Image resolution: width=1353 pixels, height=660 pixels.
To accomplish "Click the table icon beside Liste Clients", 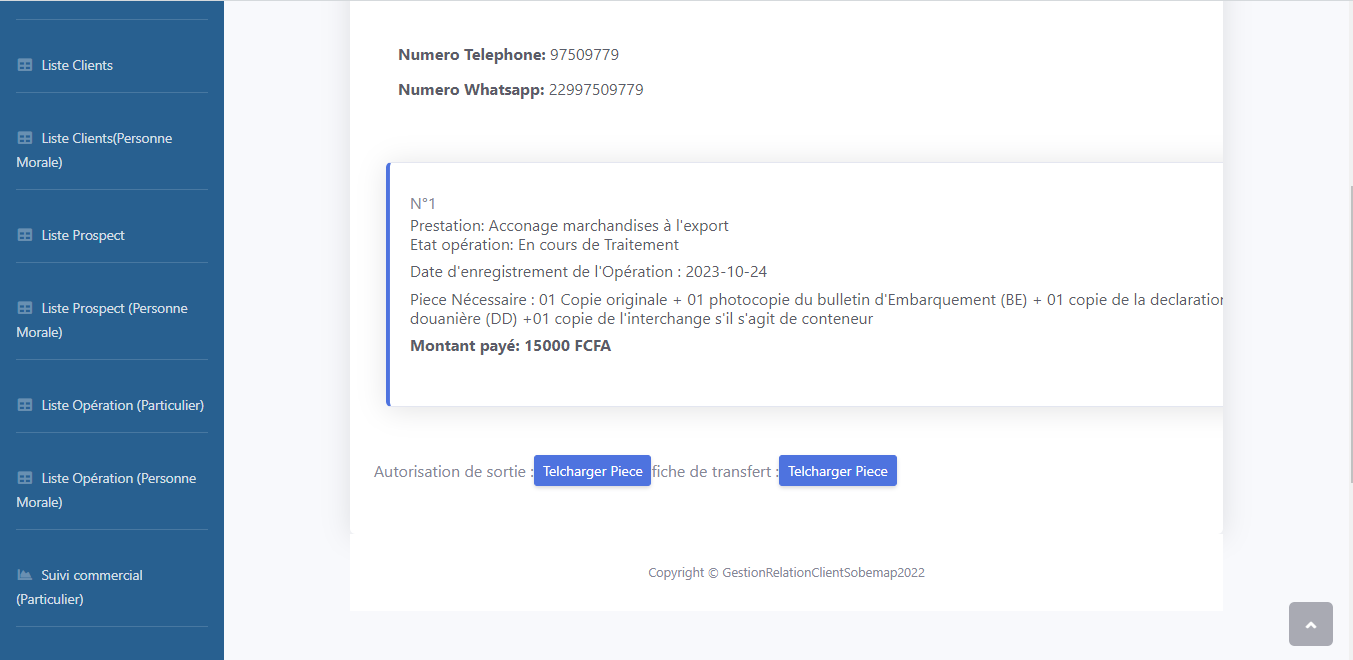I will tap(25, 65).
